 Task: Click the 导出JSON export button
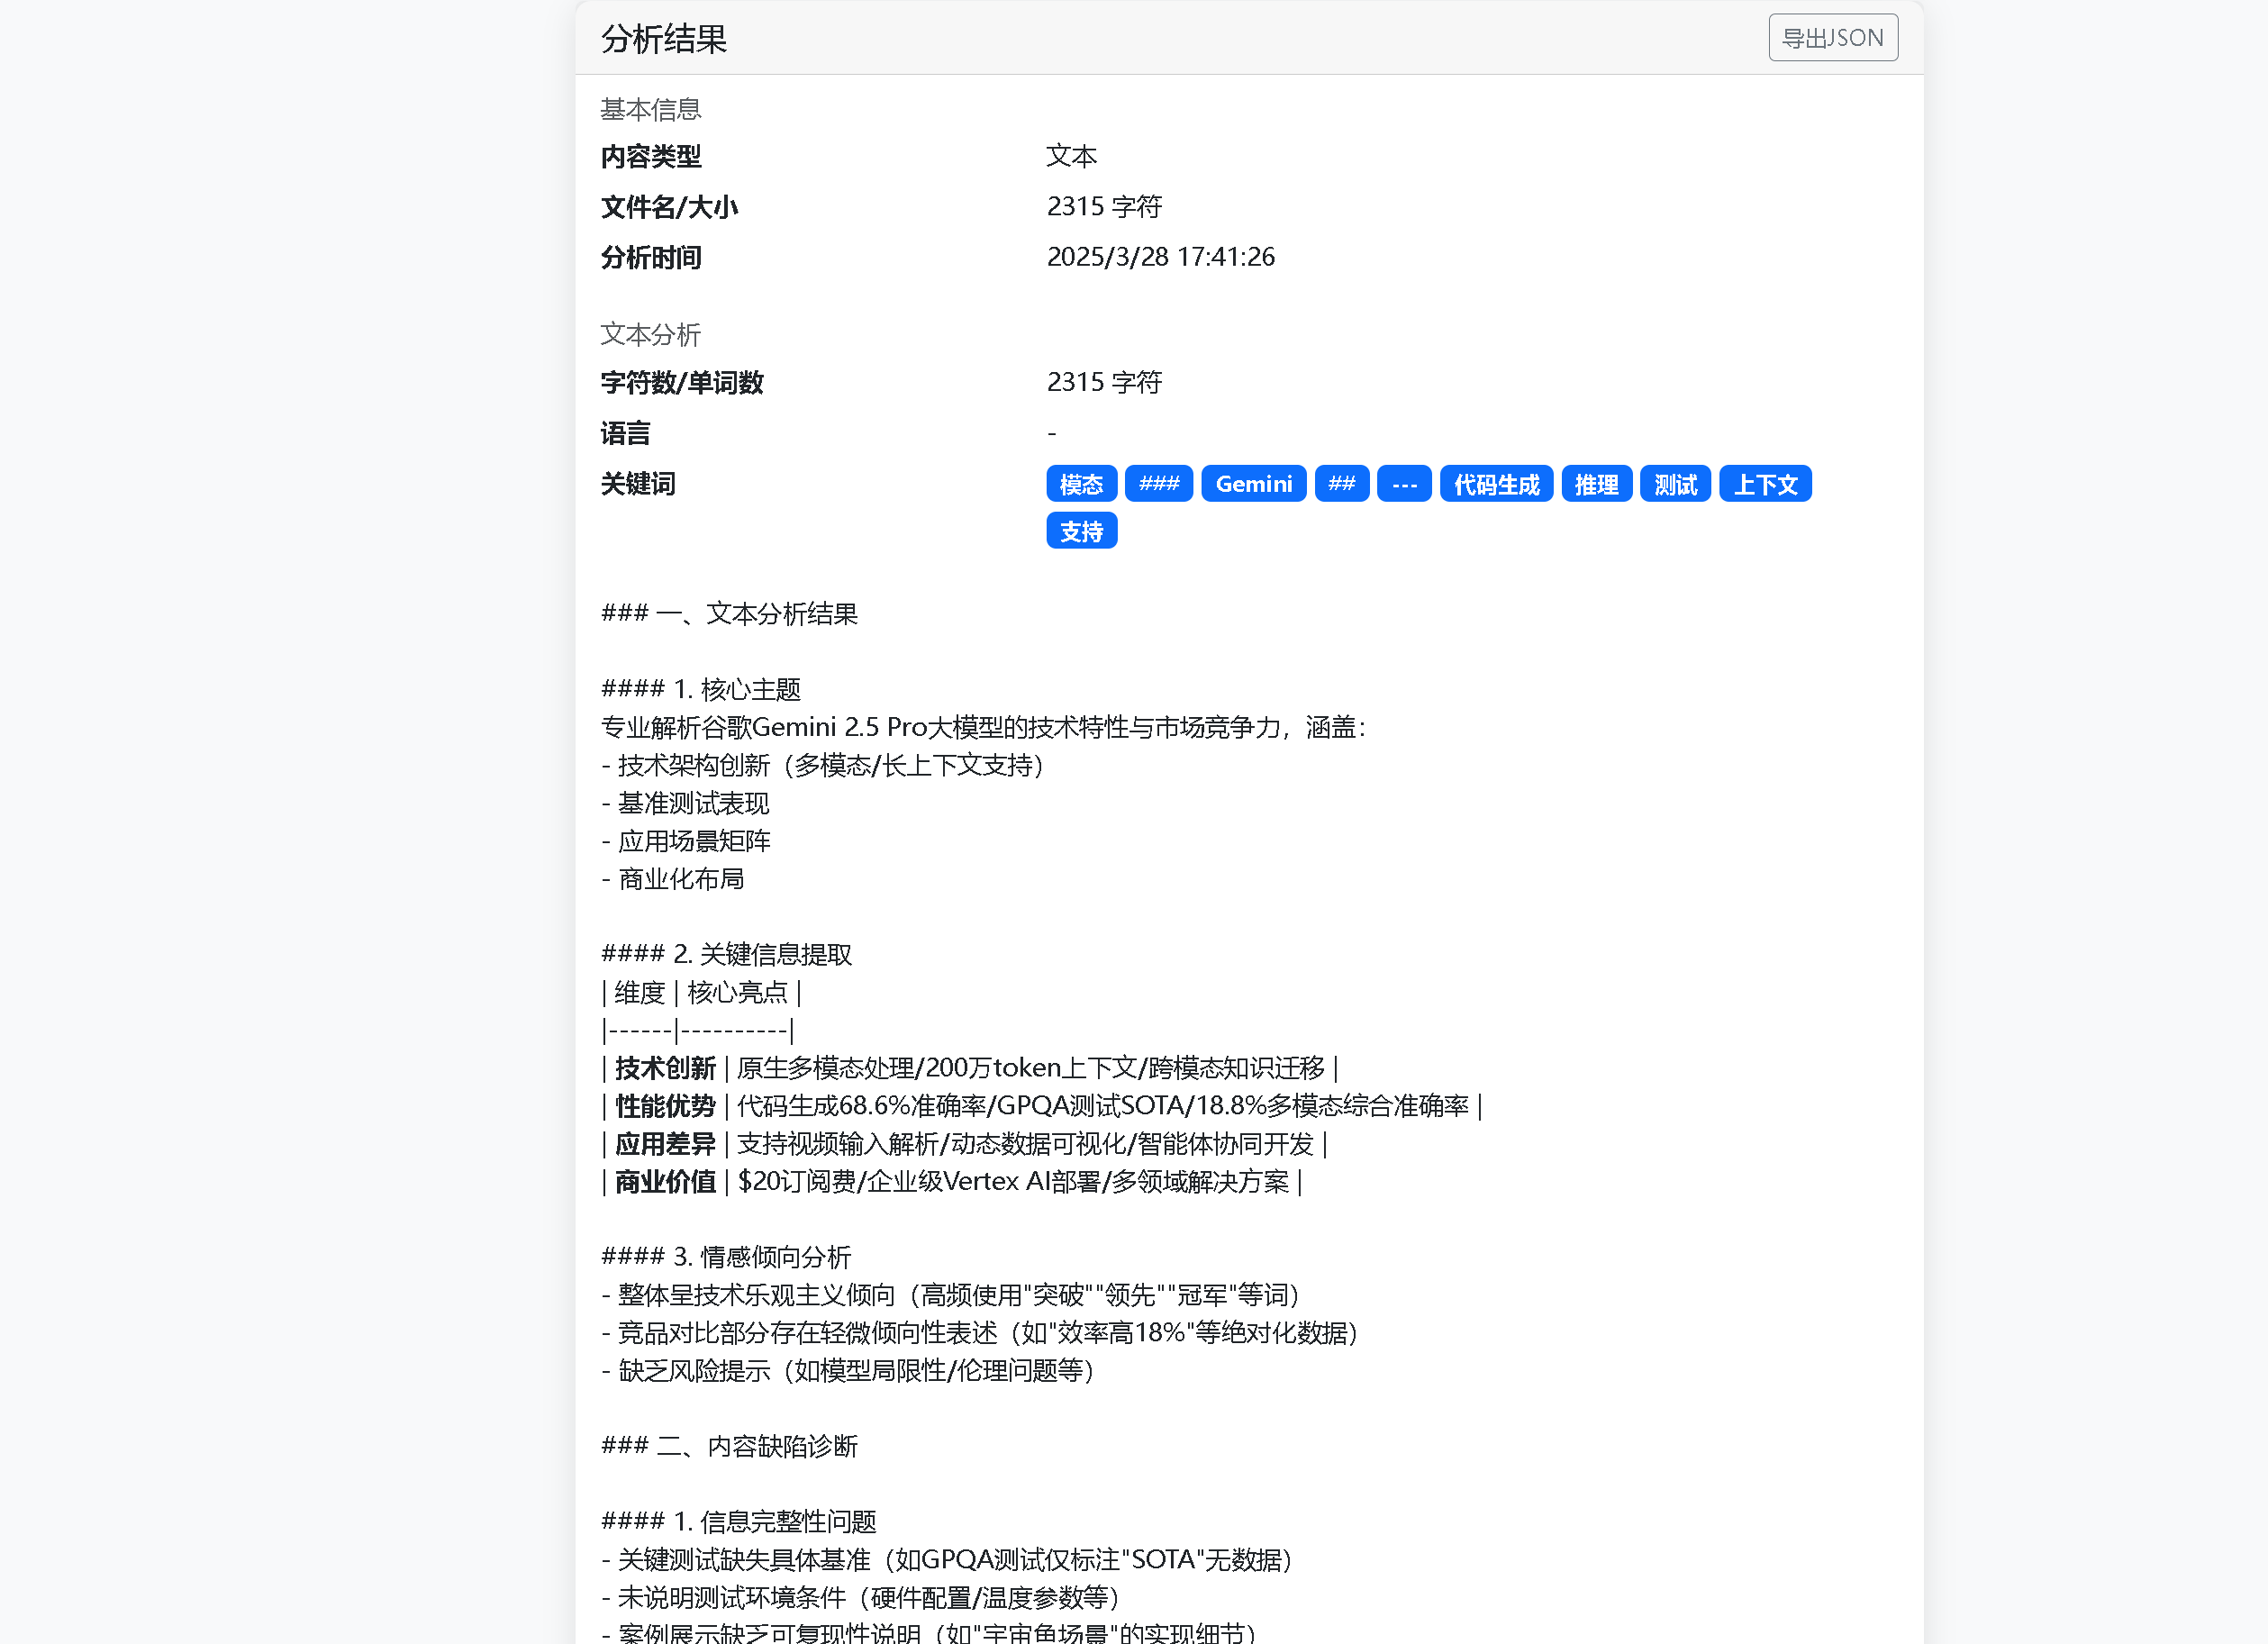pos(1832,38)
